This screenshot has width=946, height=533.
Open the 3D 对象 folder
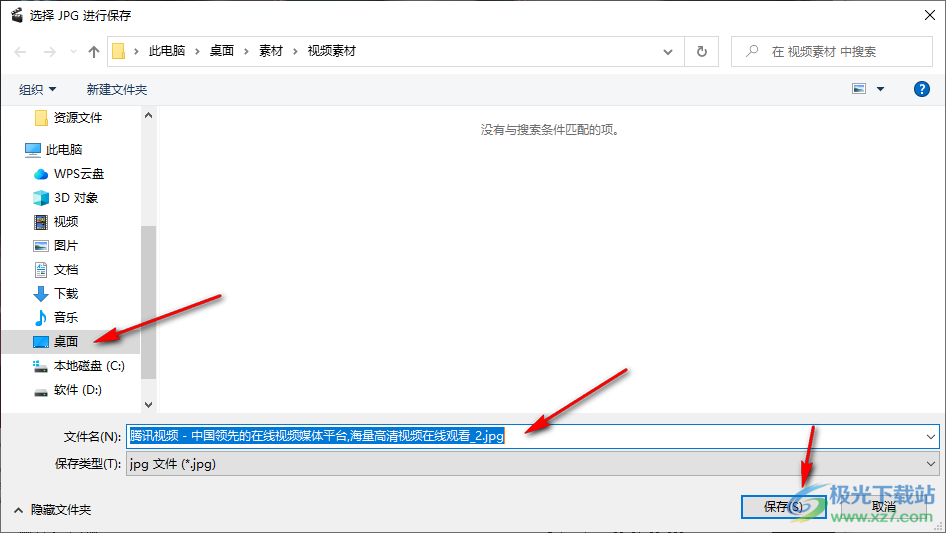75,198
